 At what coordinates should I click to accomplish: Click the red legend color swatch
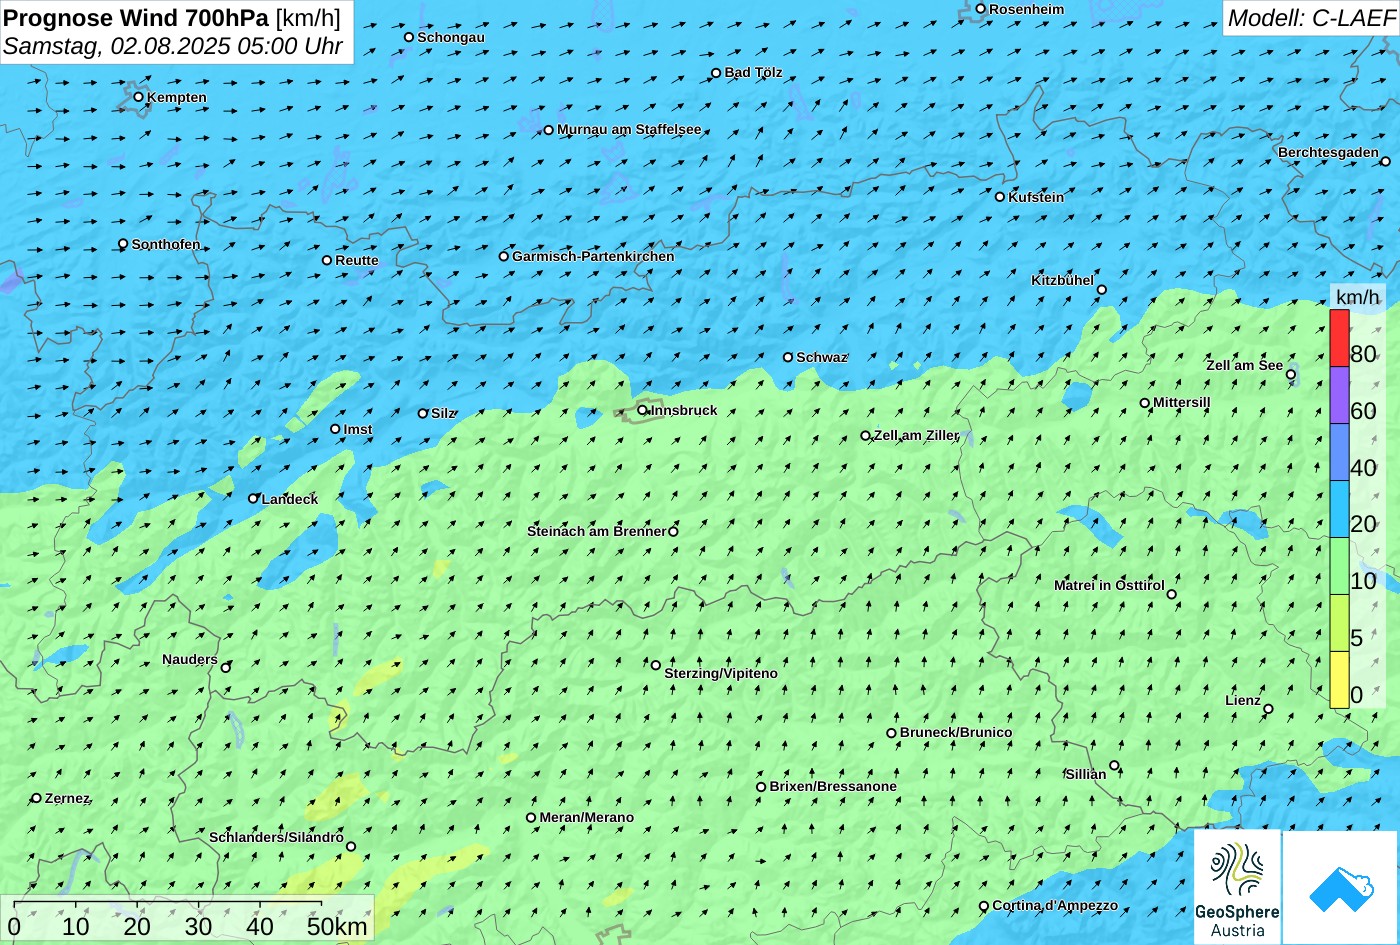point(1339,338)
